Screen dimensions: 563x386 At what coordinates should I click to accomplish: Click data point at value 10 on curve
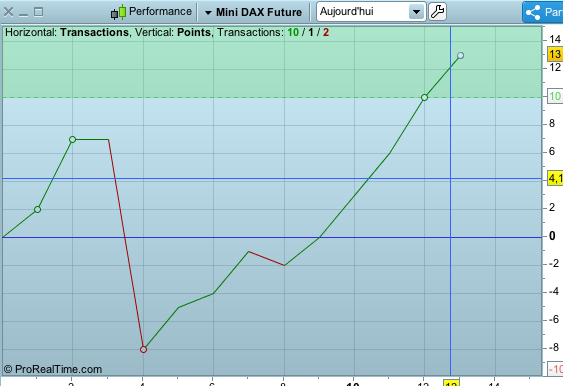click(x=424, y=97)
